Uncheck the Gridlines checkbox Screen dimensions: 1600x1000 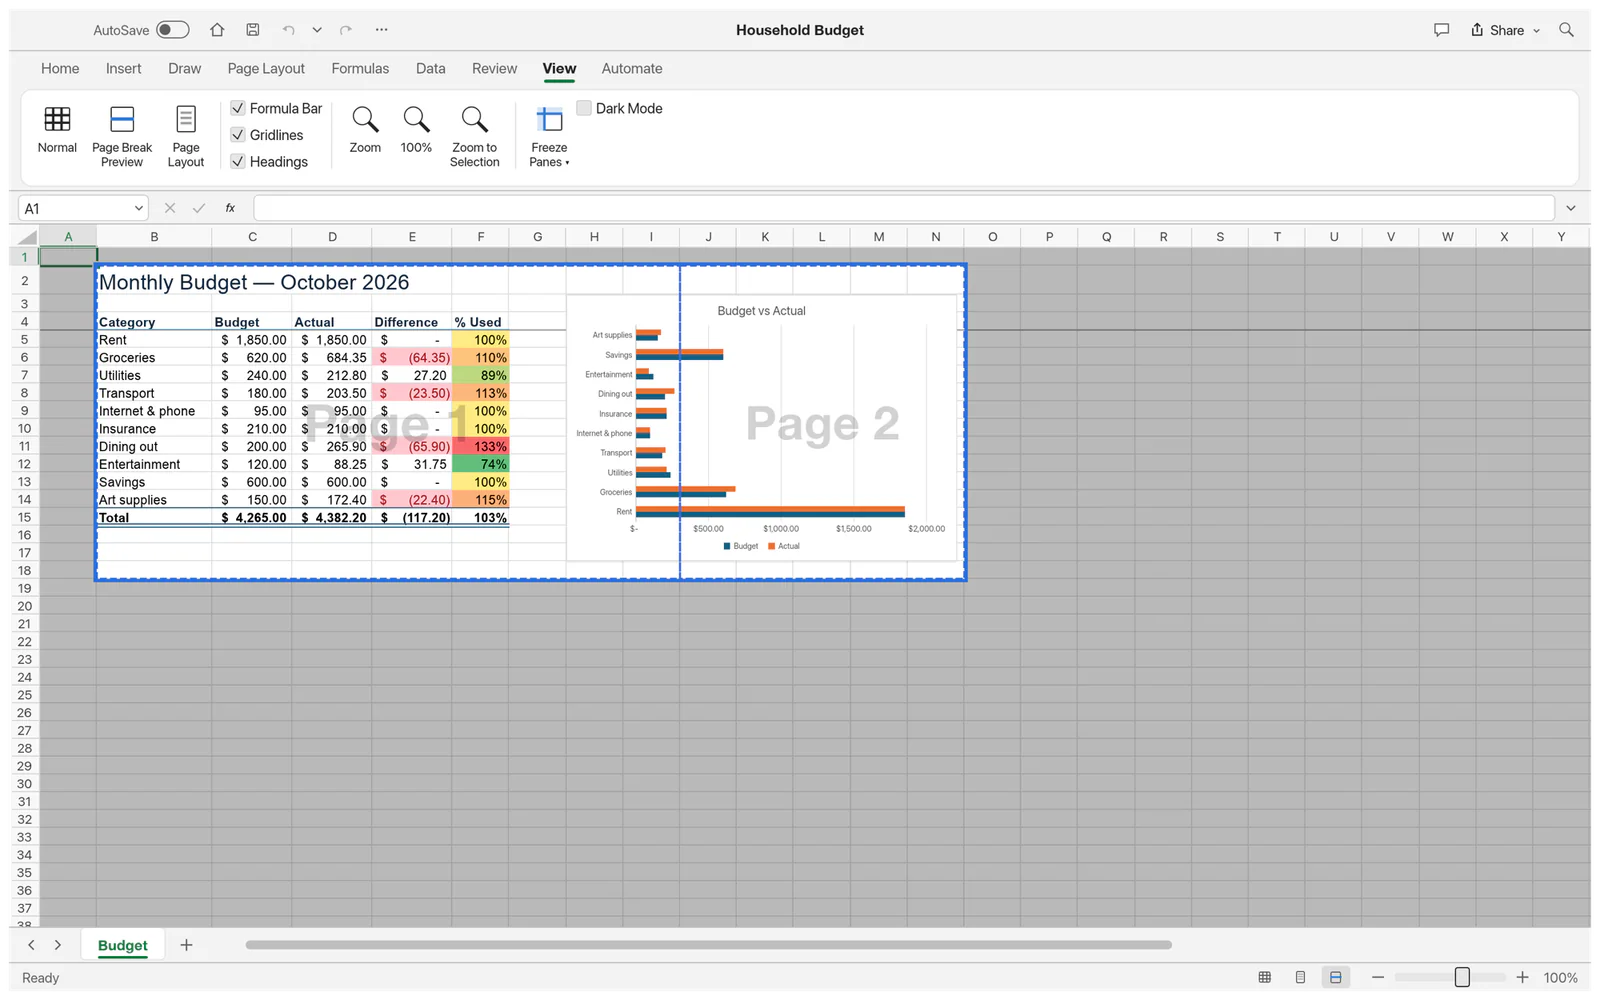tap(238, 135)
